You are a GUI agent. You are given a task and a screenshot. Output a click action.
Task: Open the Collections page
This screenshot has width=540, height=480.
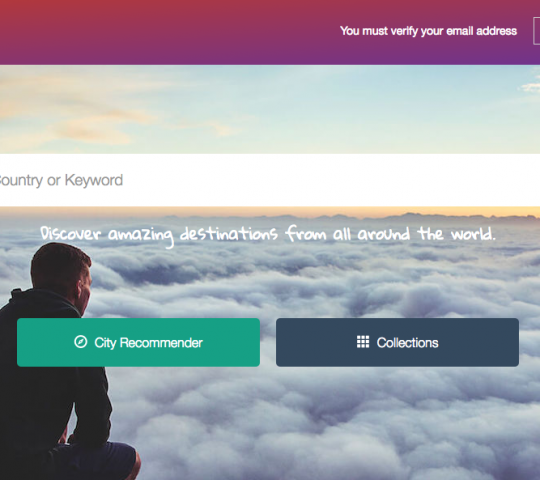(x=397, y=342)
